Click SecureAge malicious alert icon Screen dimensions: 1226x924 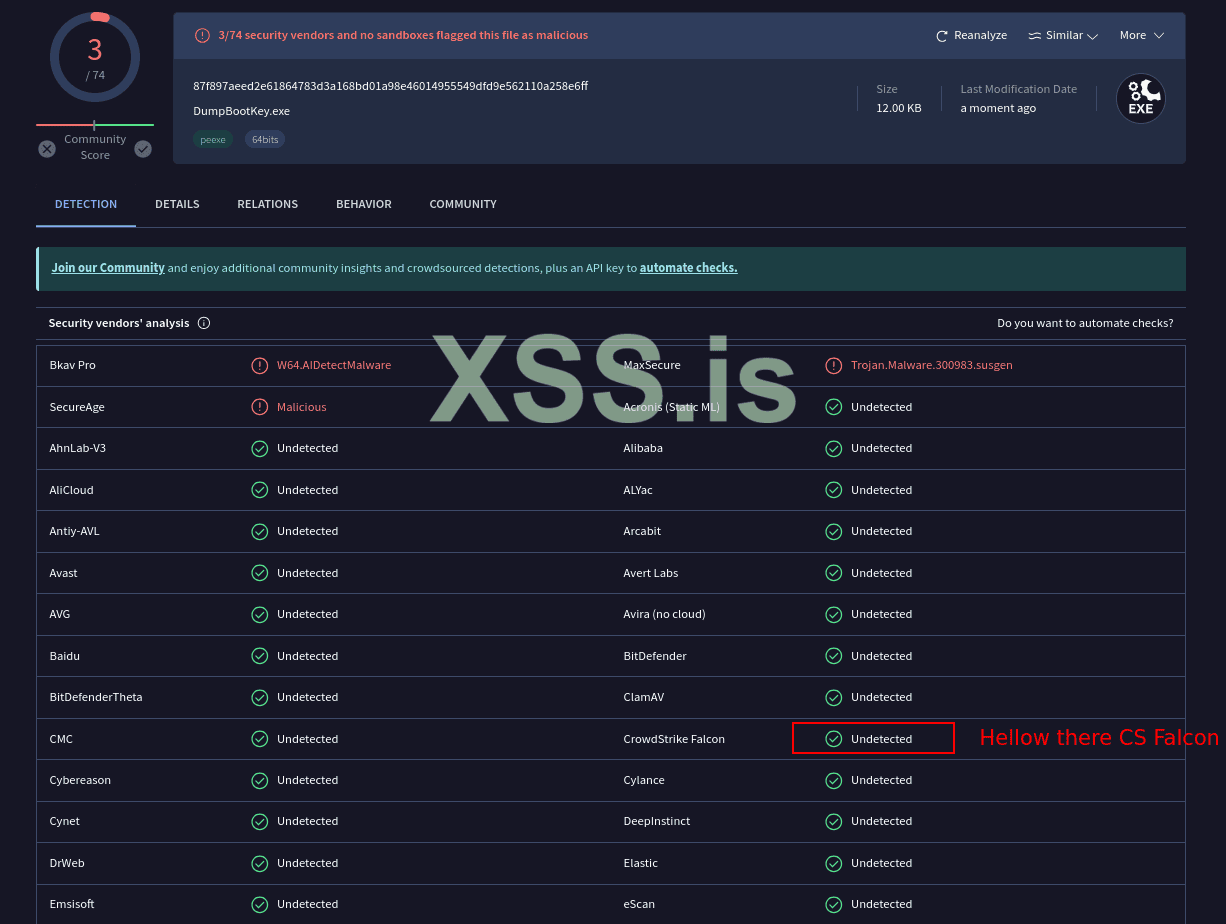(x=260, y=407)
